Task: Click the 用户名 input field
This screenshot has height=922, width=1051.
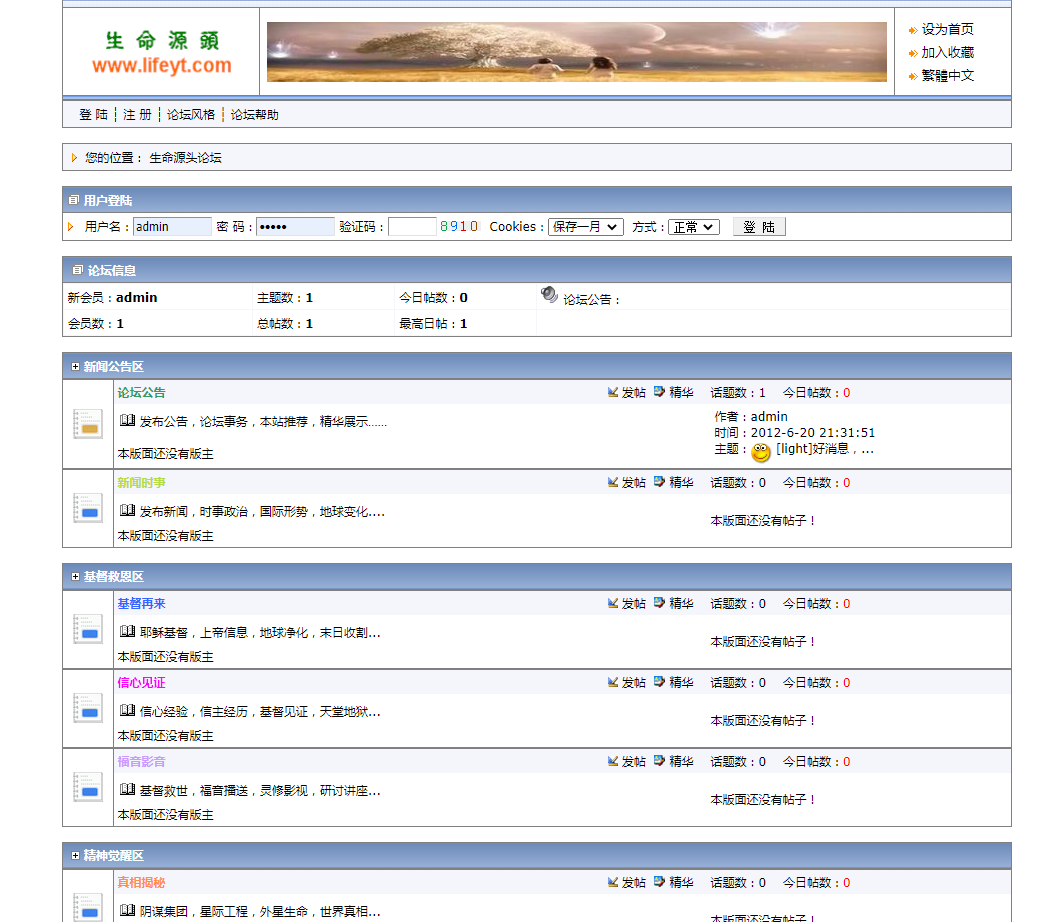Action: (x=172, y=226)
